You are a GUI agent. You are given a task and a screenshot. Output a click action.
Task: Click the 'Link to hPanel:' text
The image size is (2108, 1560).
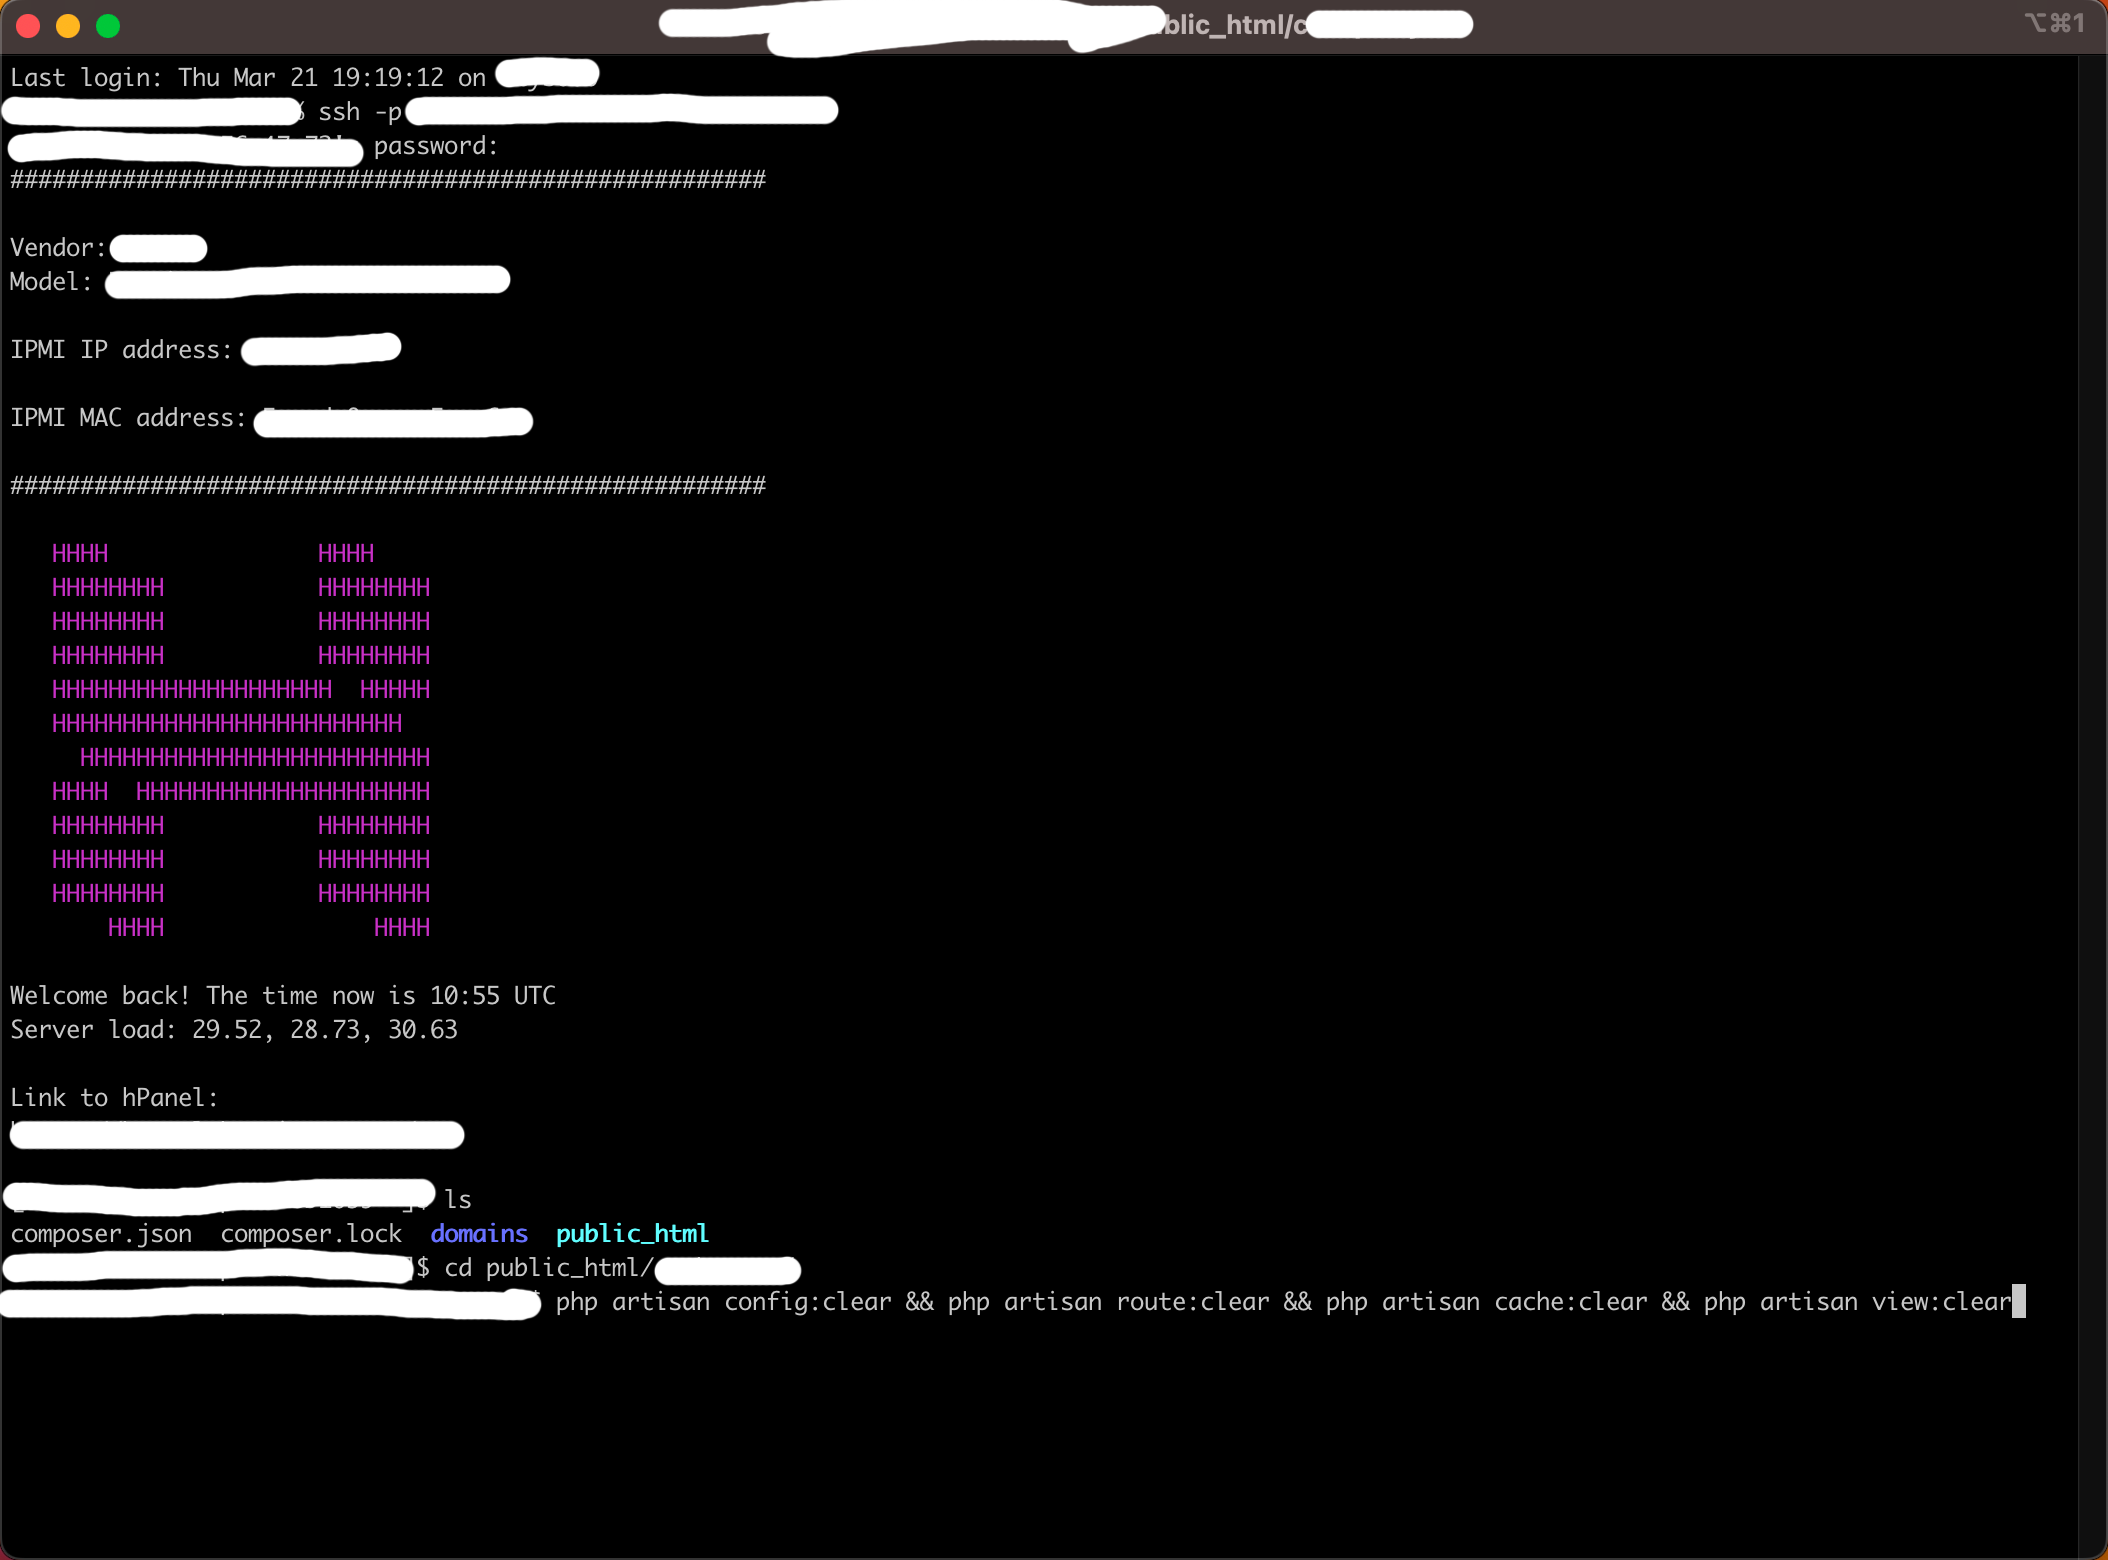[114, 1097]
